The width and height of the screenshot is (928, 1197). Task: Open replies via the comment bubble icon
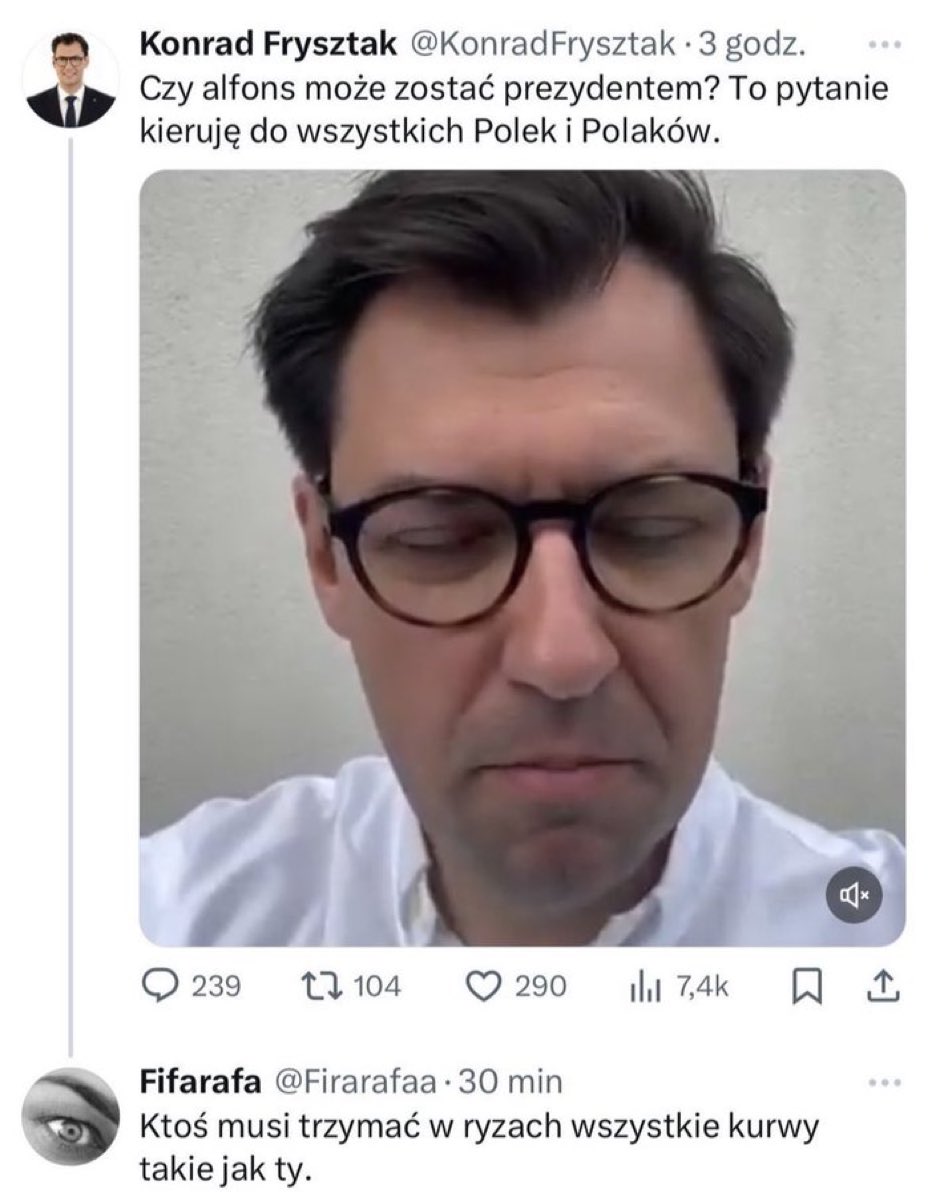pos(160,986)
